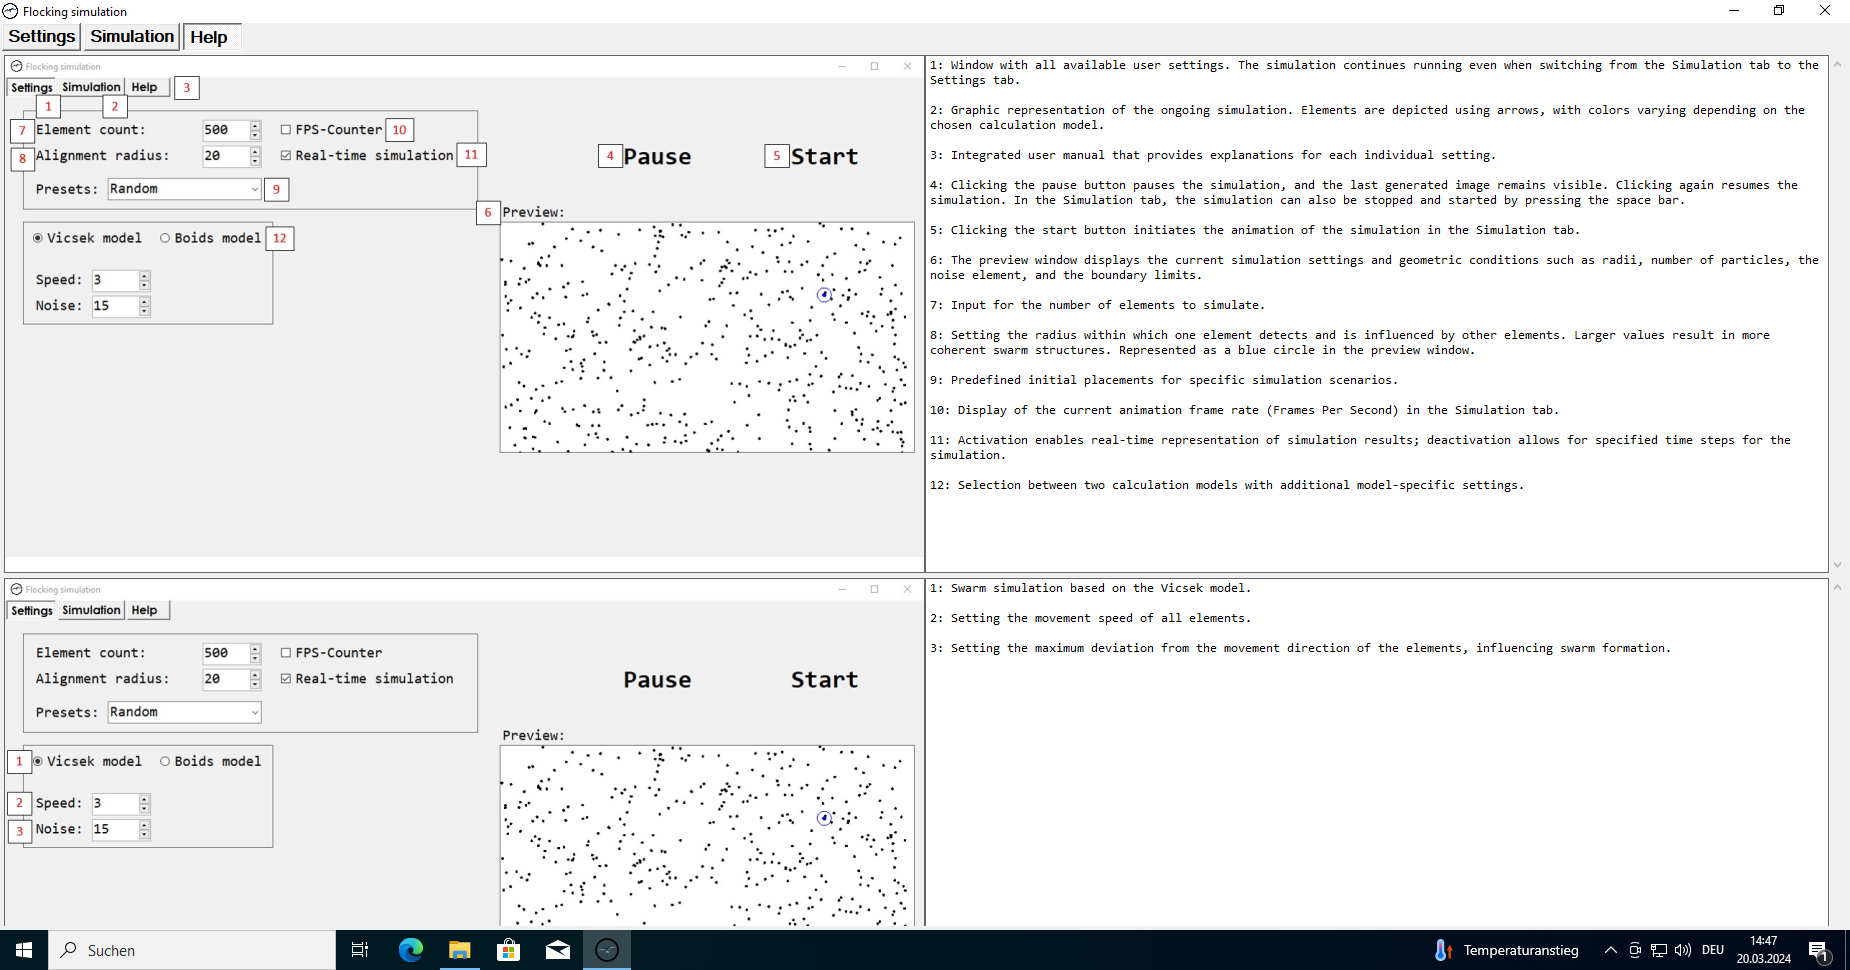Select Vicsek model radio in upper screenshot
Viewport: 1850px width, 970px height.
point(38,238)
